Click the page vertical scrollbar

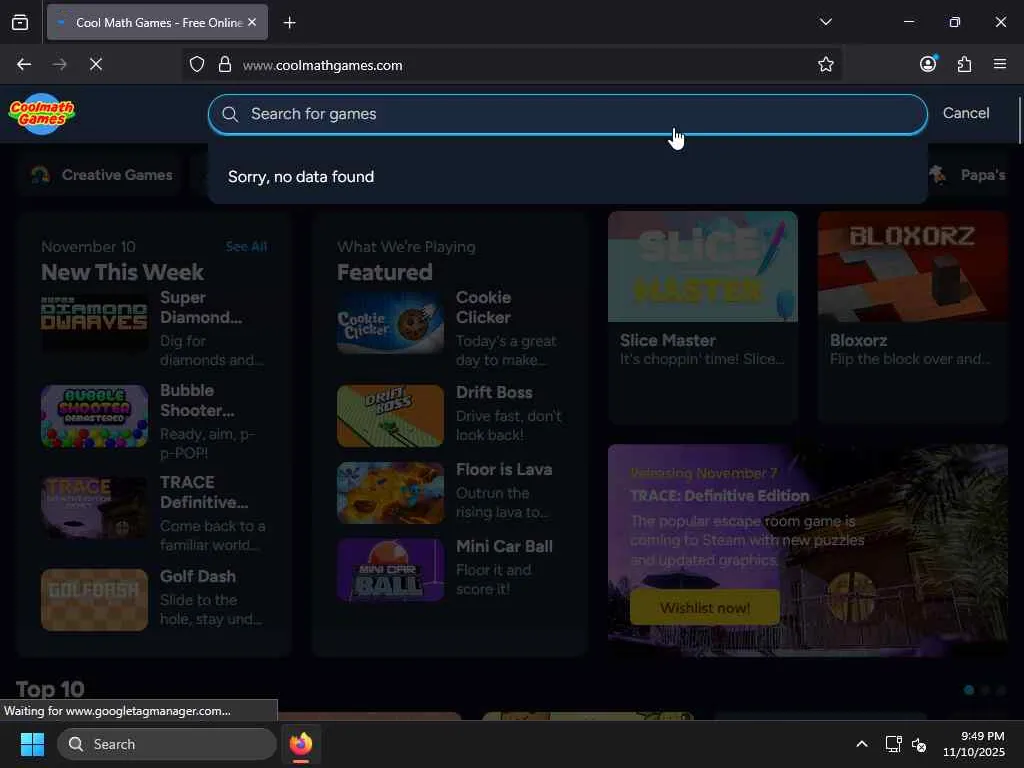[1019, 120]
